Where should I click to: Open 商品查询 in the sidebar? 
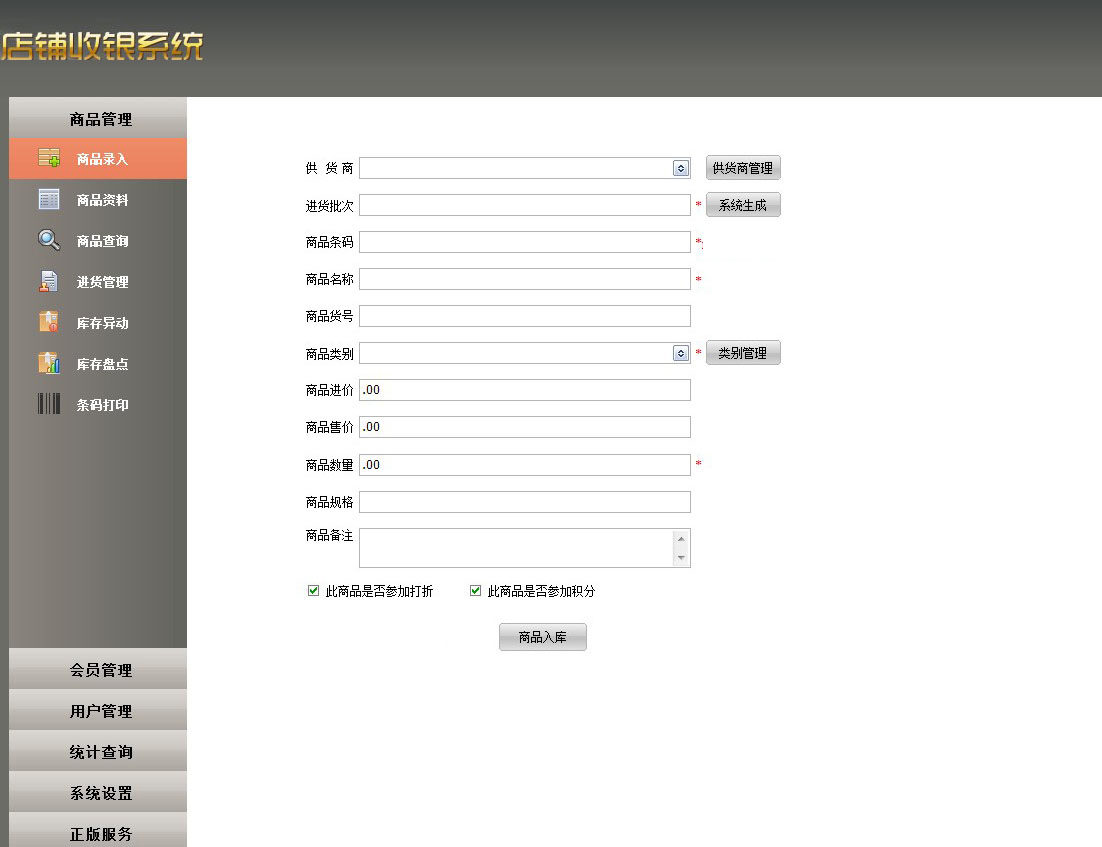[x=98, y=240]
